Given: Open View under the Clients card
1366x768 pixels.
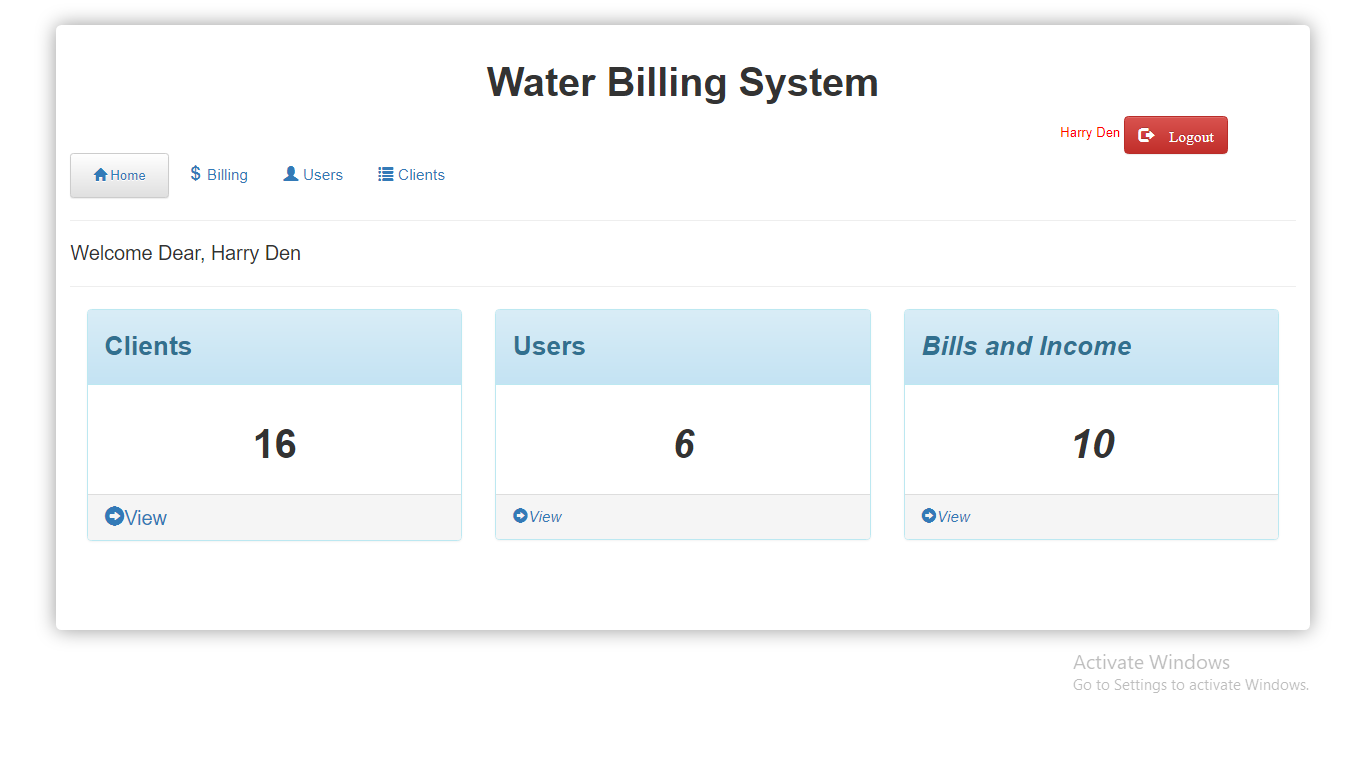Looking at the screenshot, I should point(142,517).
